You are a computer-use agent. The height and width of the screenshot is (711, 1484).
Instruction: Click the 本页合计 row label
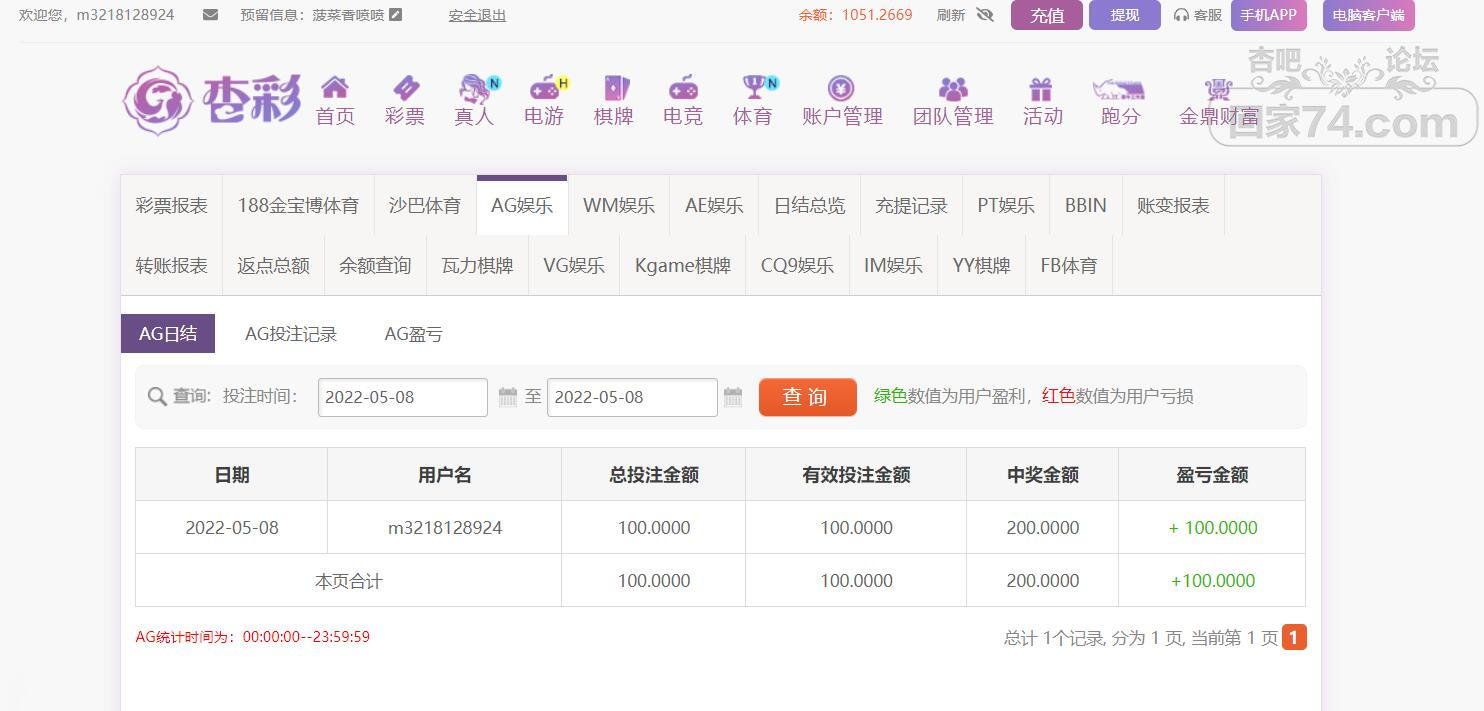pos(348,581)
